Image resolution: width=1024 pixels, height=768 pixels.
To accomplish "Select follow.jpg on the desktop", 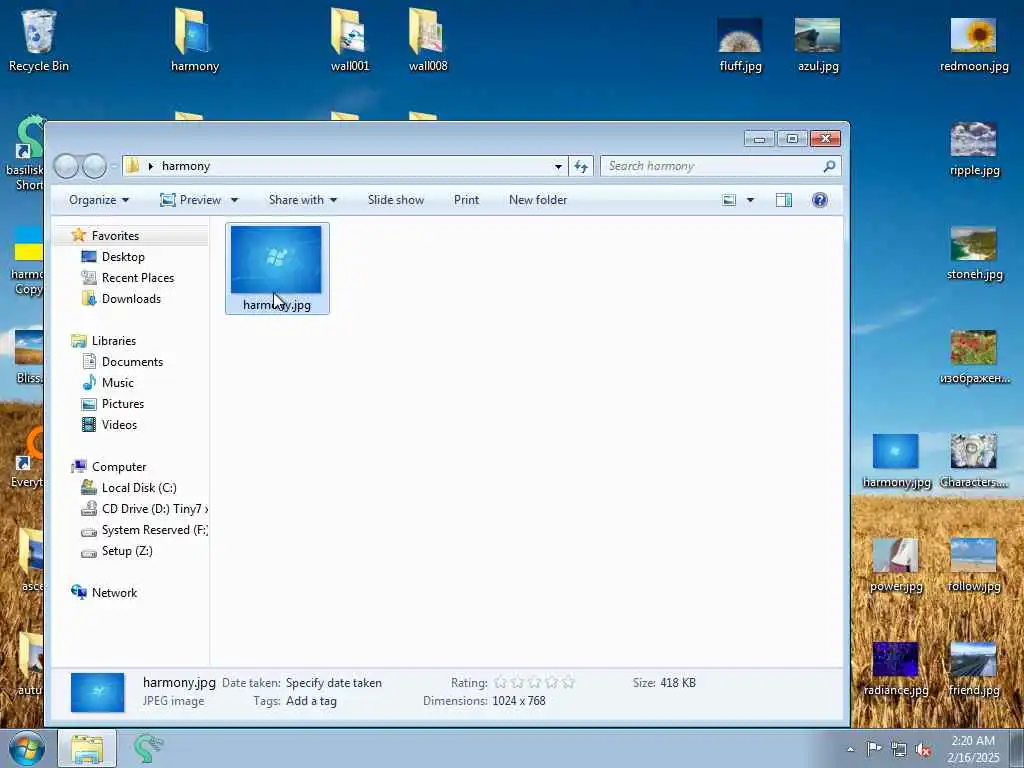I will 974,566.
